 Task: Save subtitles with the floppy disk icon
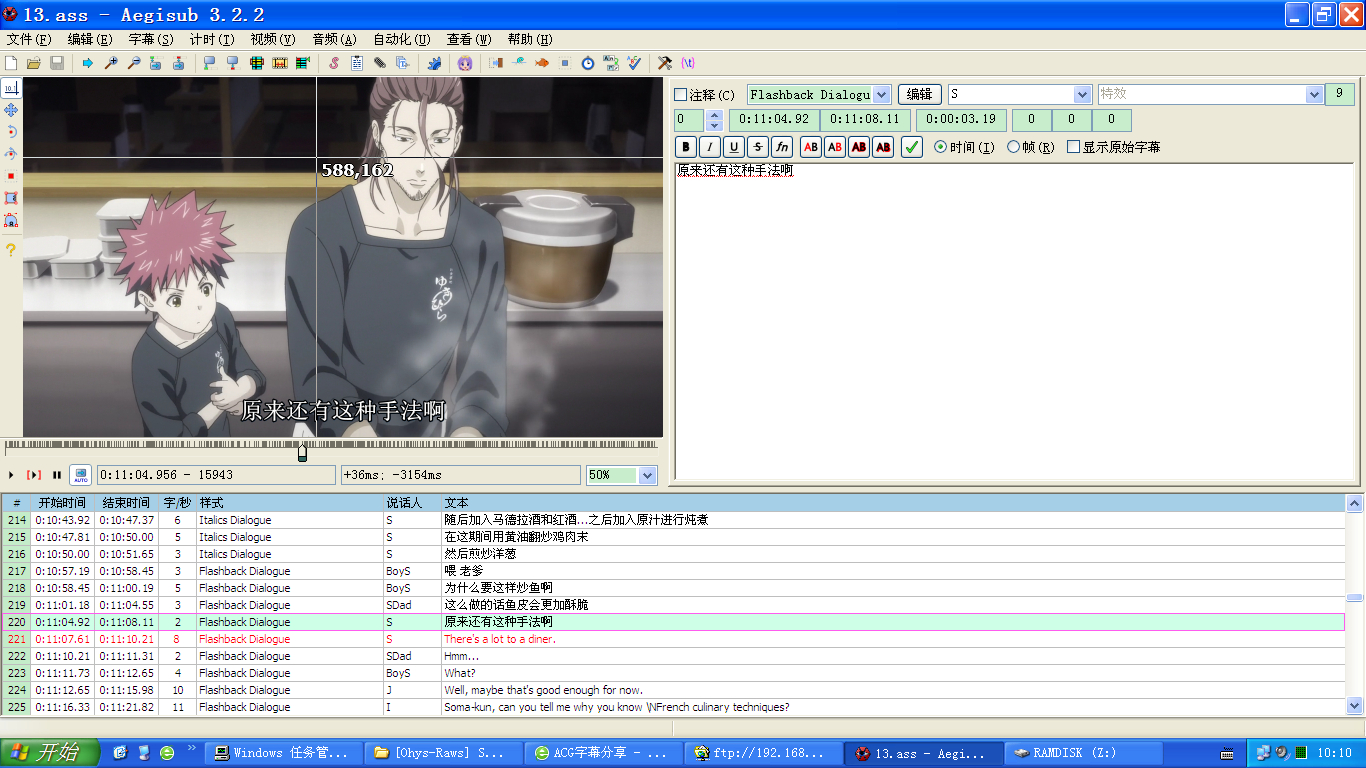tap(57, 63)
